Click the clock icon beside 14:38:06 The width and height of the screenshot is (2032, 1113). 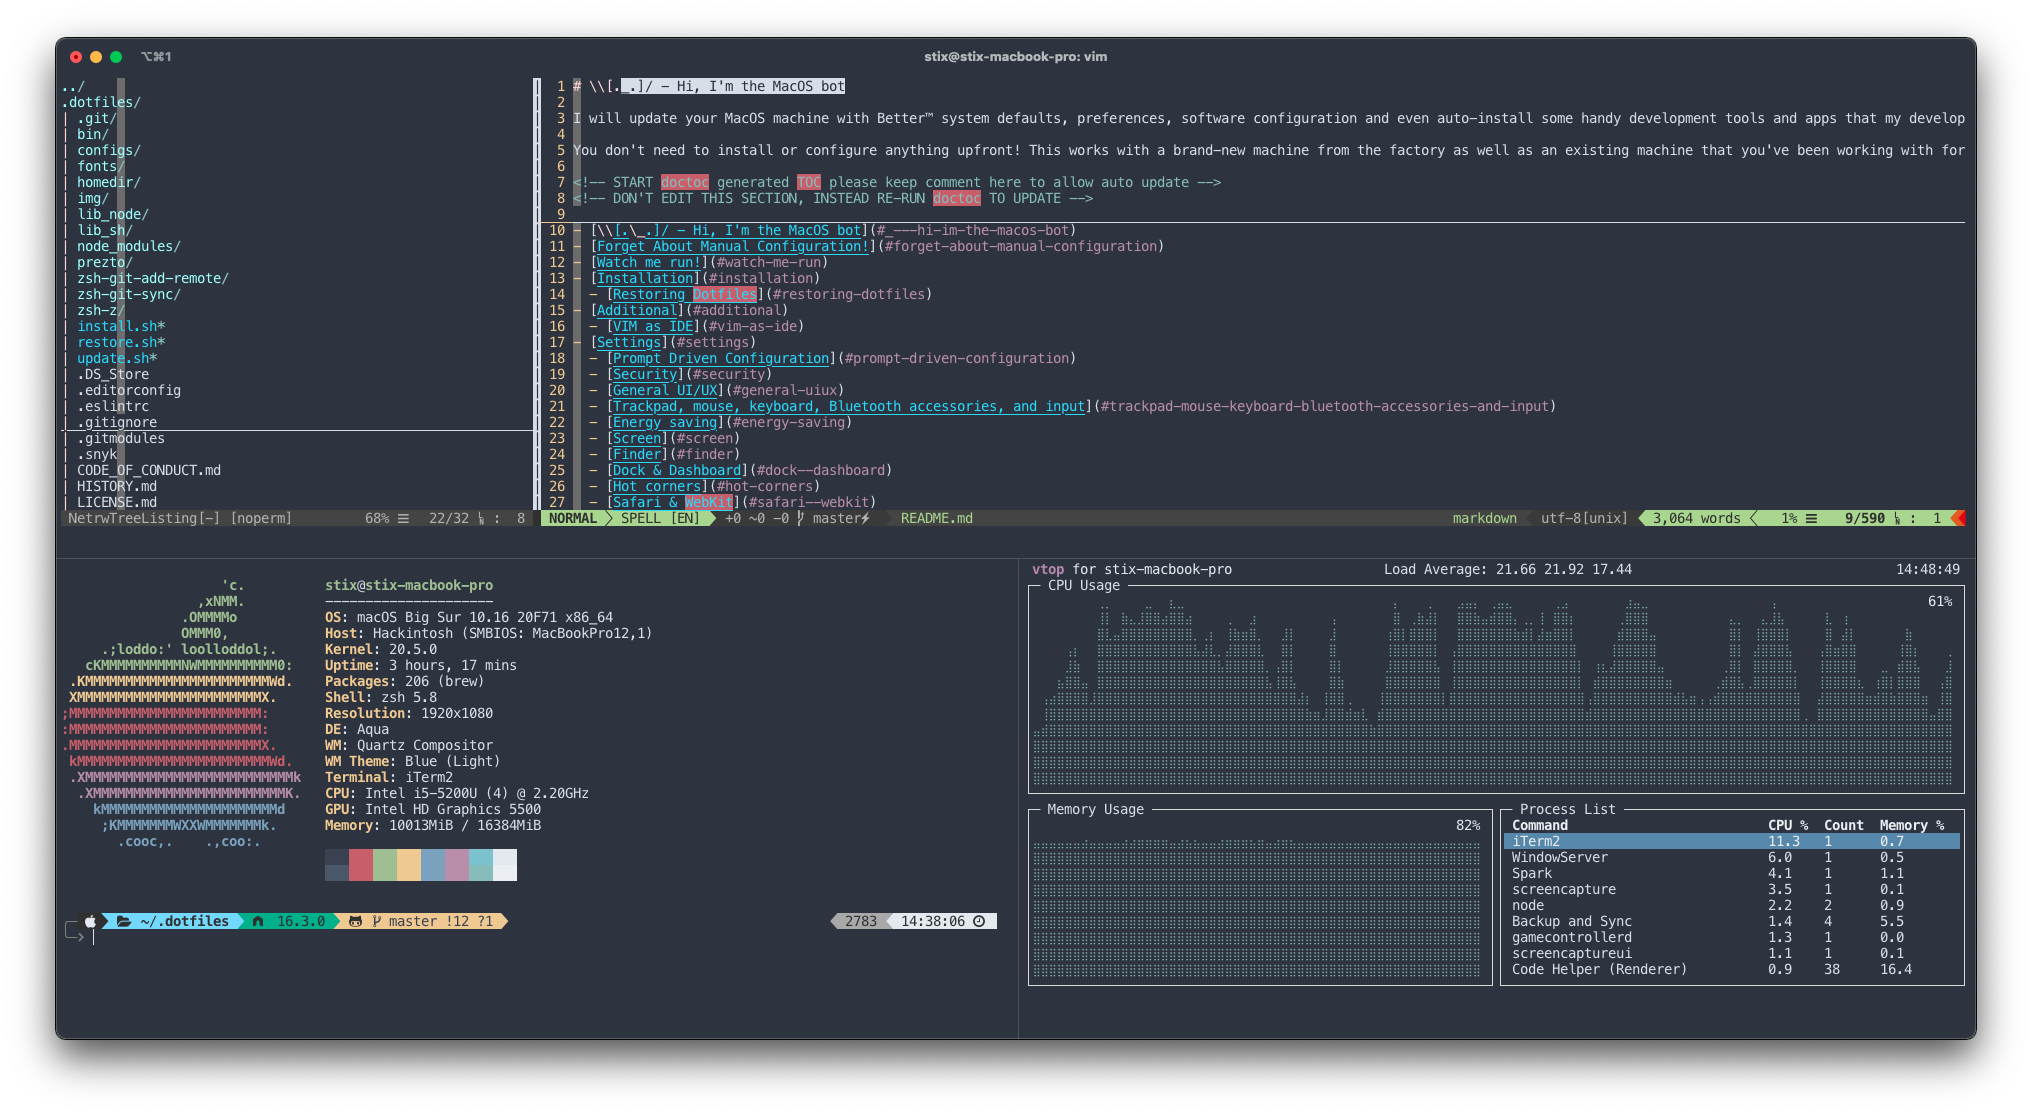979,921
